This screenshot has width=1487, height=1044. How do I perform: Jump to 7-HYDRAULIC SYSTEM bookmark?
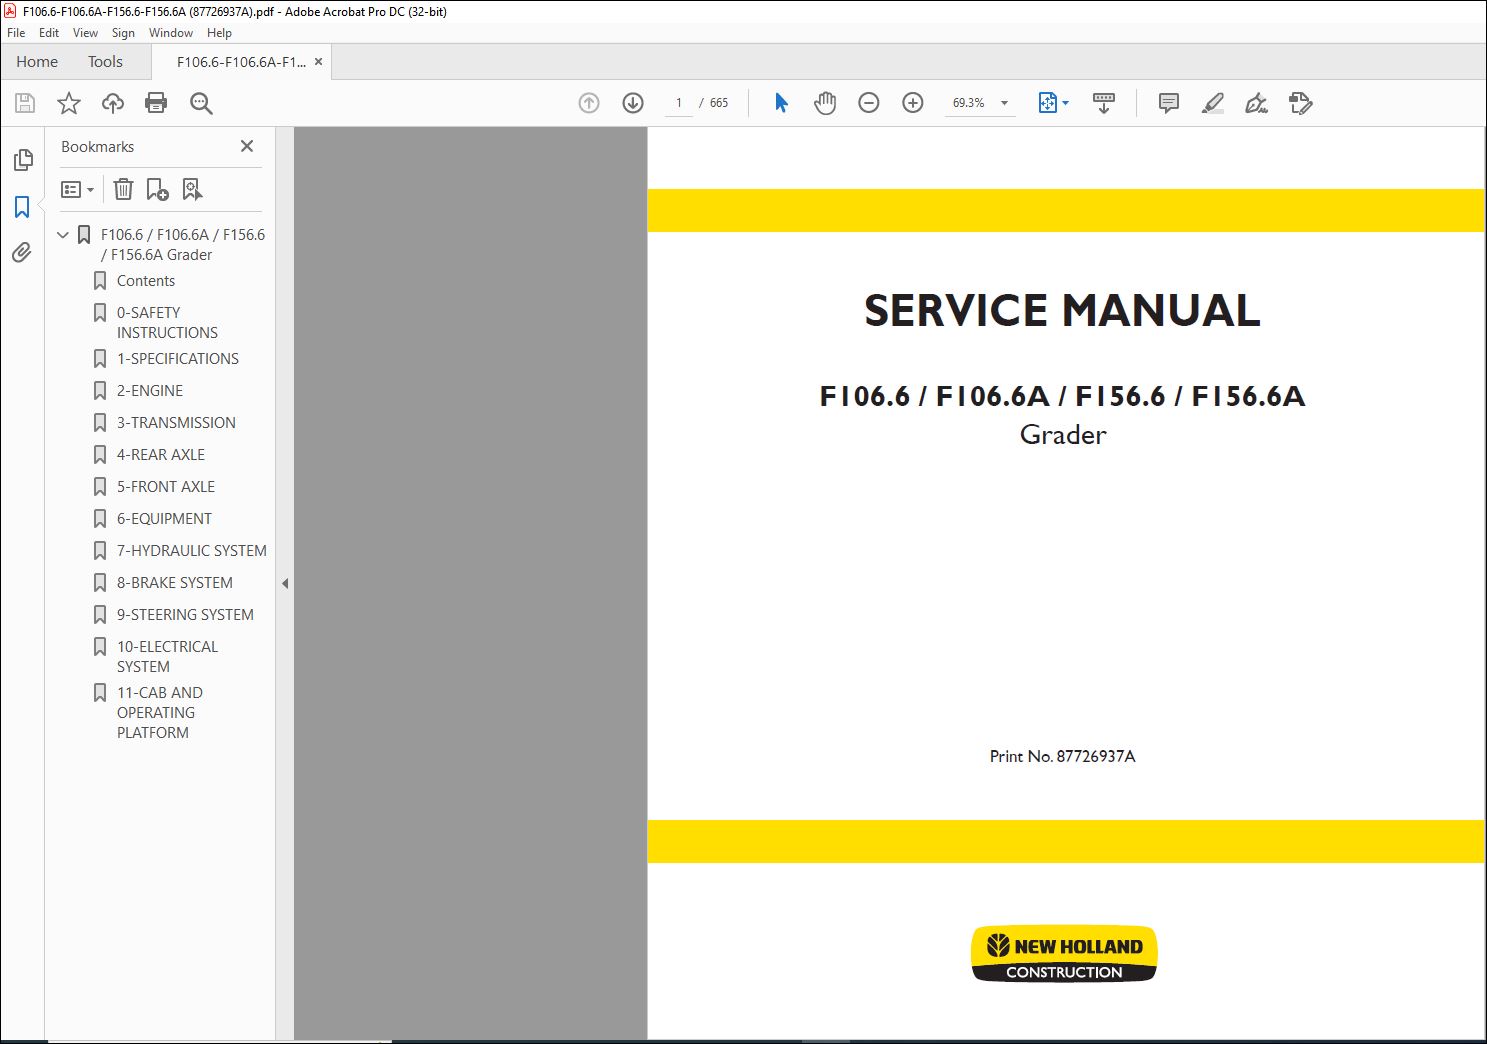(192, 551)
